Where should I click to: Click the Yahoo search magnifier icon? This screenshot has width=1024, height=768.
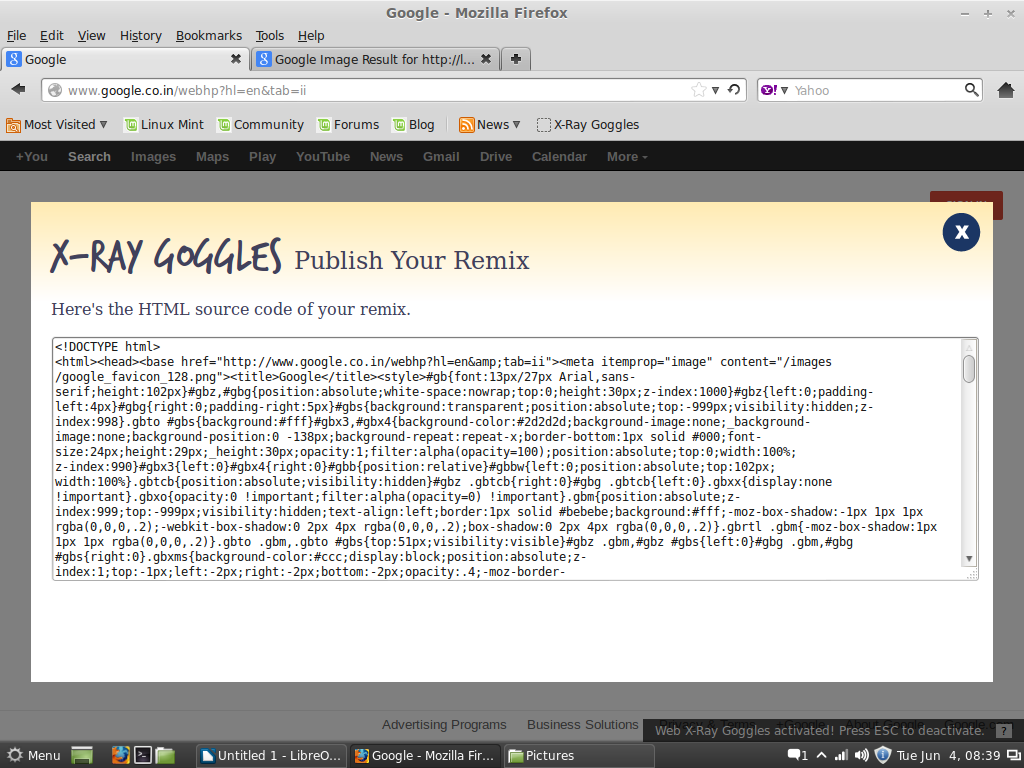[x=971, y=89]
